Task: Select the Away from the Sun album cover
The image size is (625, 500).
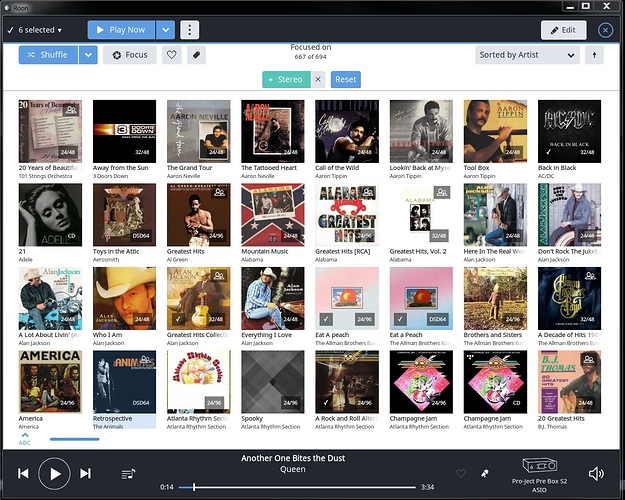Action: [x=124, y=131]
